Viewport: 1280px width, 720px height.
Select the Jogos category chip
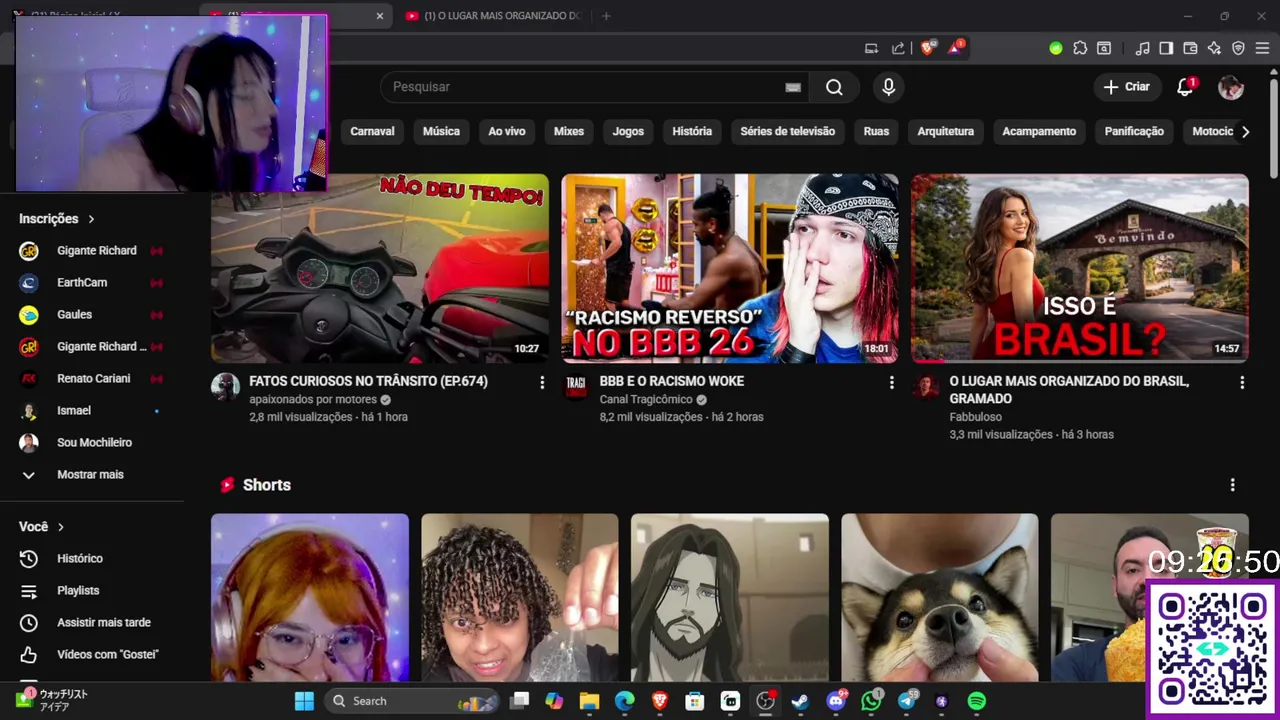coord(628,131)
